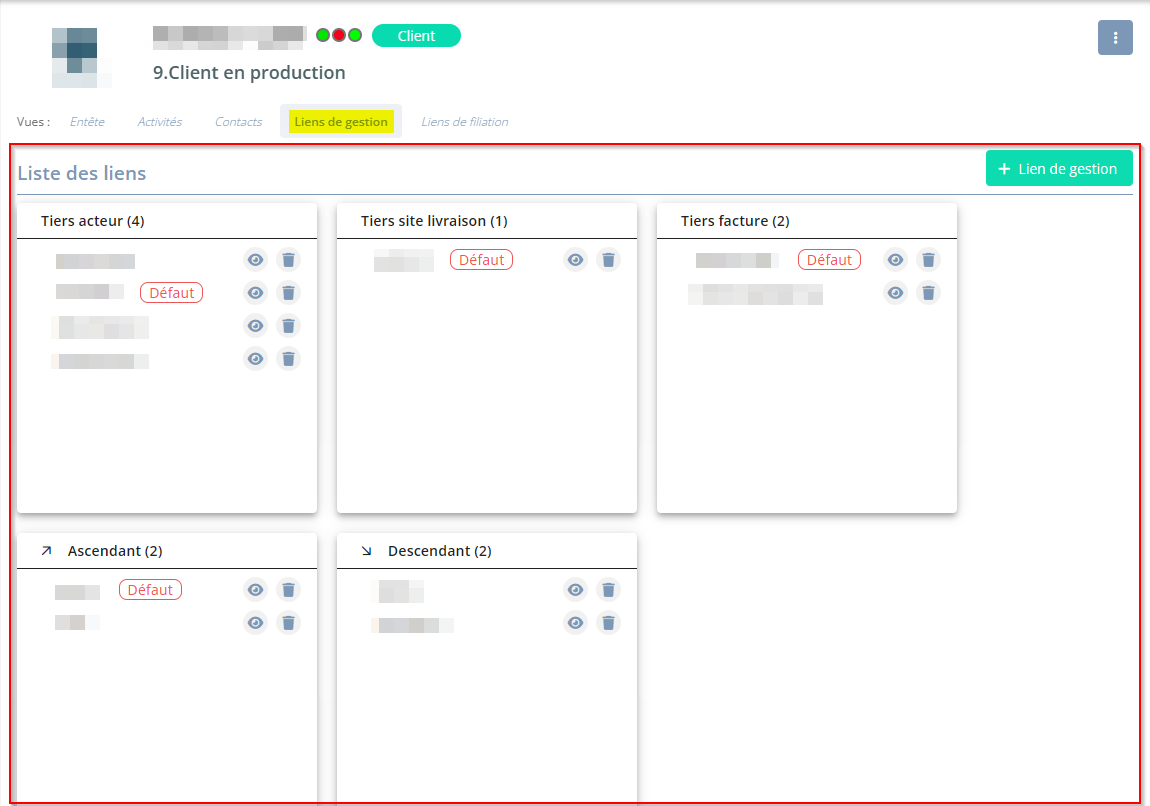
Task: Click the Client status badge
Action: (416, 36)
